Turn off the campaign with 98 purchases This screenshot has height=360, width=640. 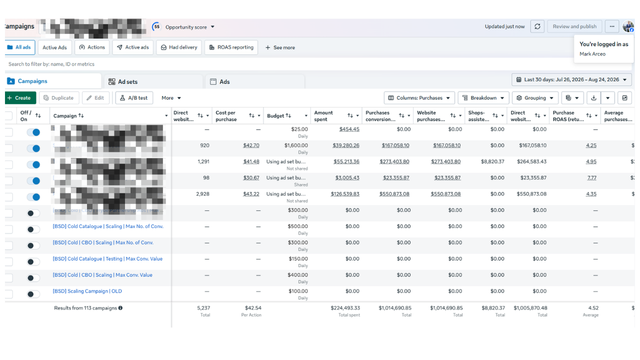pos(33,181)
